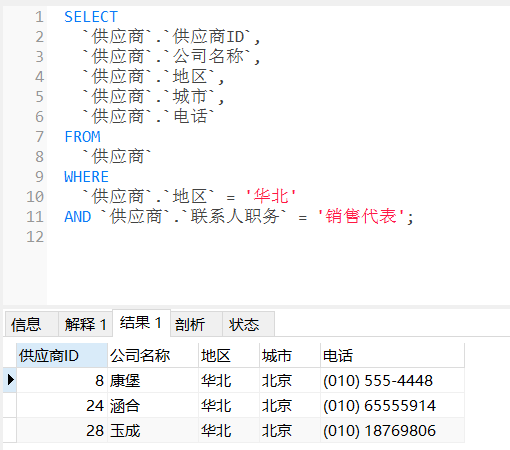
Task: Select the cell with supplier ID 8
Action: (62, 380)
